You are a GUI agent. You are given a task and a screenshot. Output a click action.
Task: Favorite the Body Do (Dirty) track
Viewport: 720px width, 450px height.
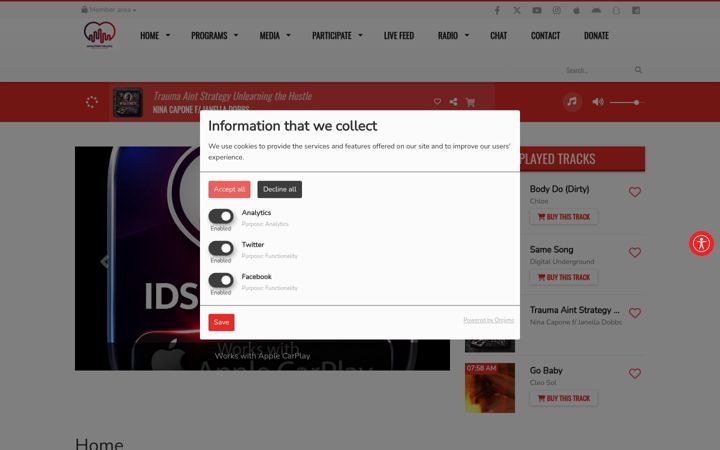[x=635, y=192]
